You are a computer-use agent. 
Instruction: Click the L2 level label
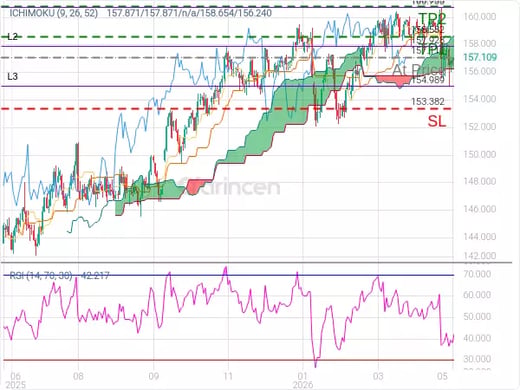[x=12, y=37]
